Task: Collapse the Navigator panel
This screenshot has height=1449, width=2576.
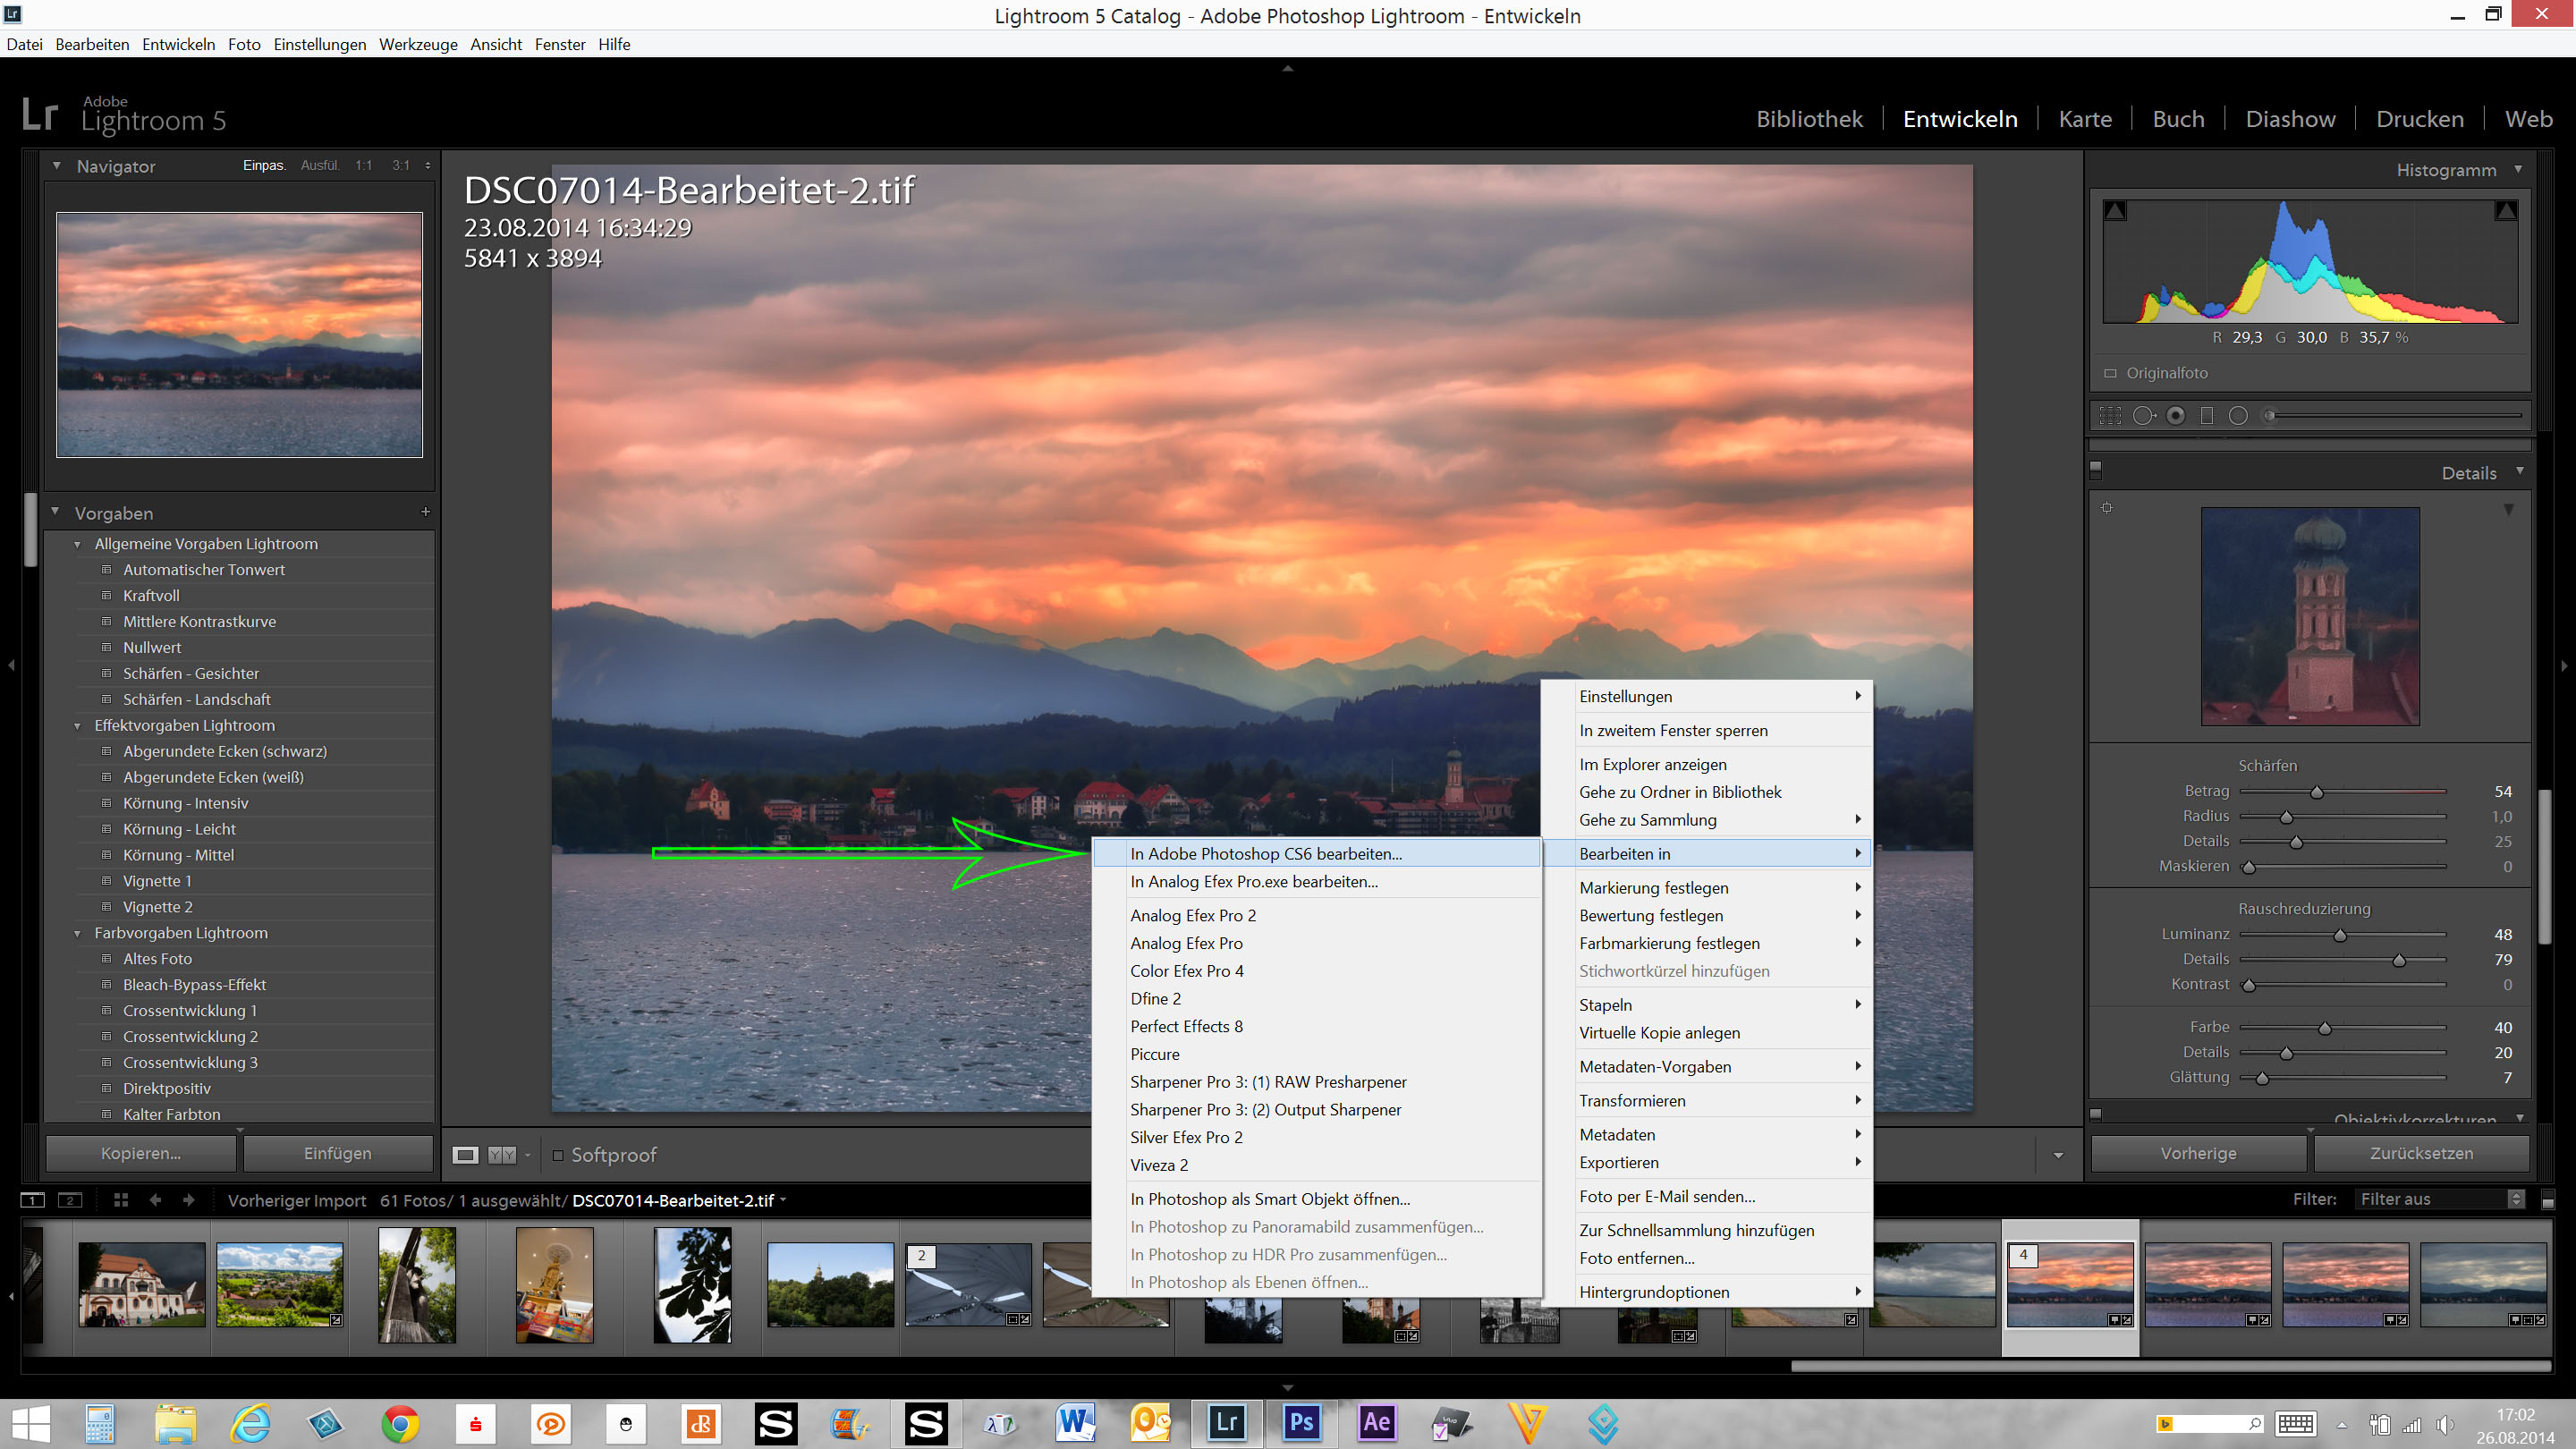Action: tap(57, 166)
